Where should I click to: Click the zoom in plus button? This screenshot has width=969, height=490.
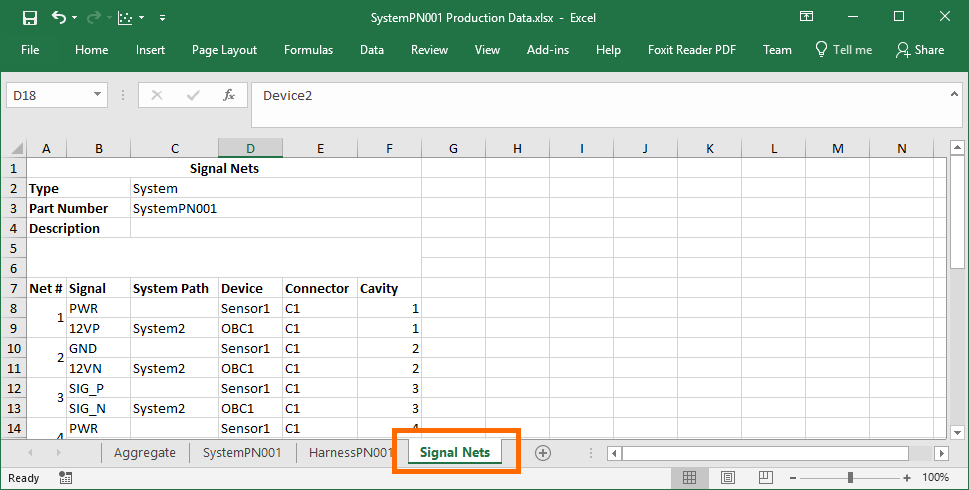coord(907,478)
